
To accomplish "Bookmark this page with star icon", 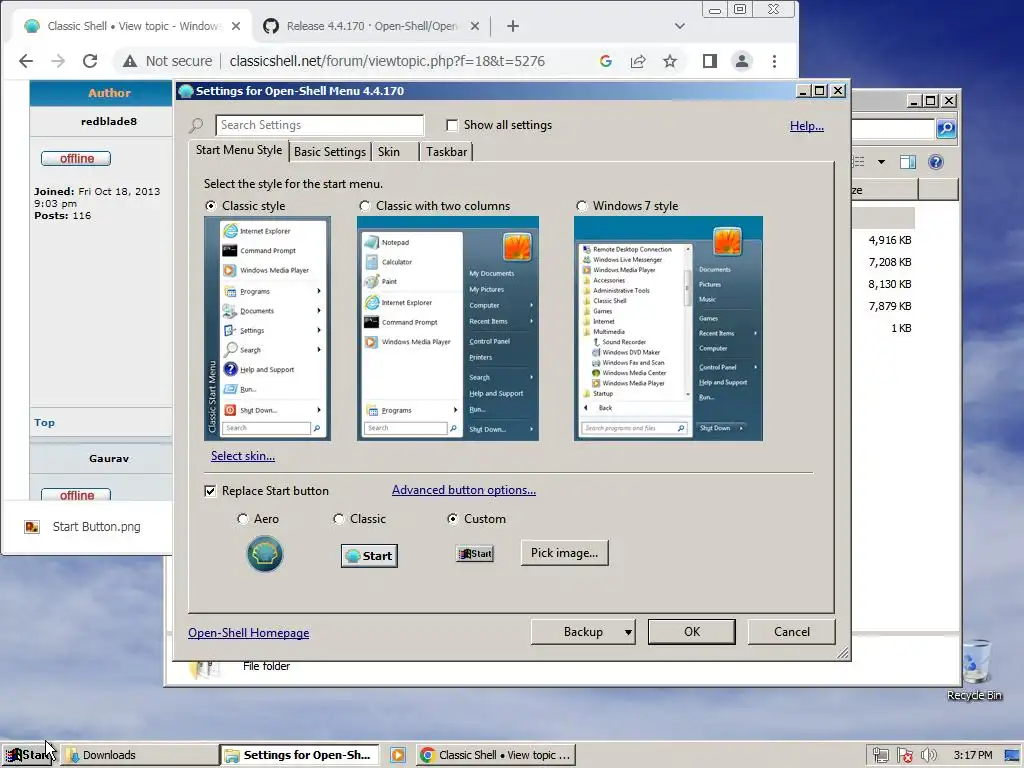I will pos(669,61).
